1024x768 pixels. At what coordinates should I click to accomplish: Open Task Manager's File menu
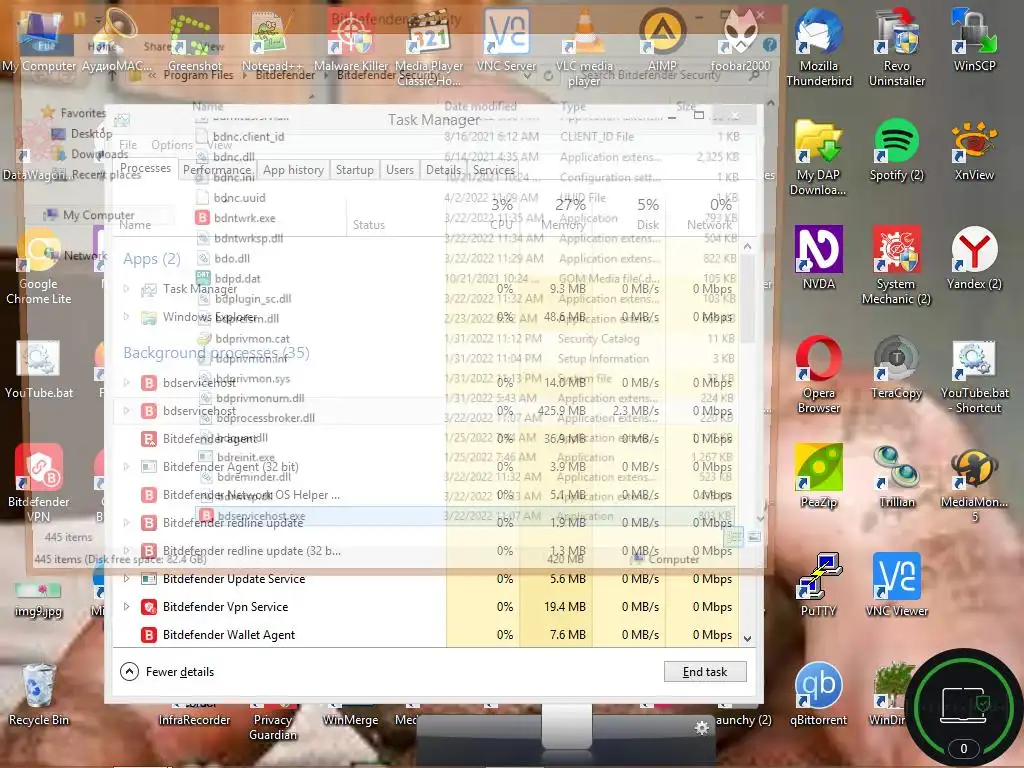pyautogui.click(x=128, y=145)
